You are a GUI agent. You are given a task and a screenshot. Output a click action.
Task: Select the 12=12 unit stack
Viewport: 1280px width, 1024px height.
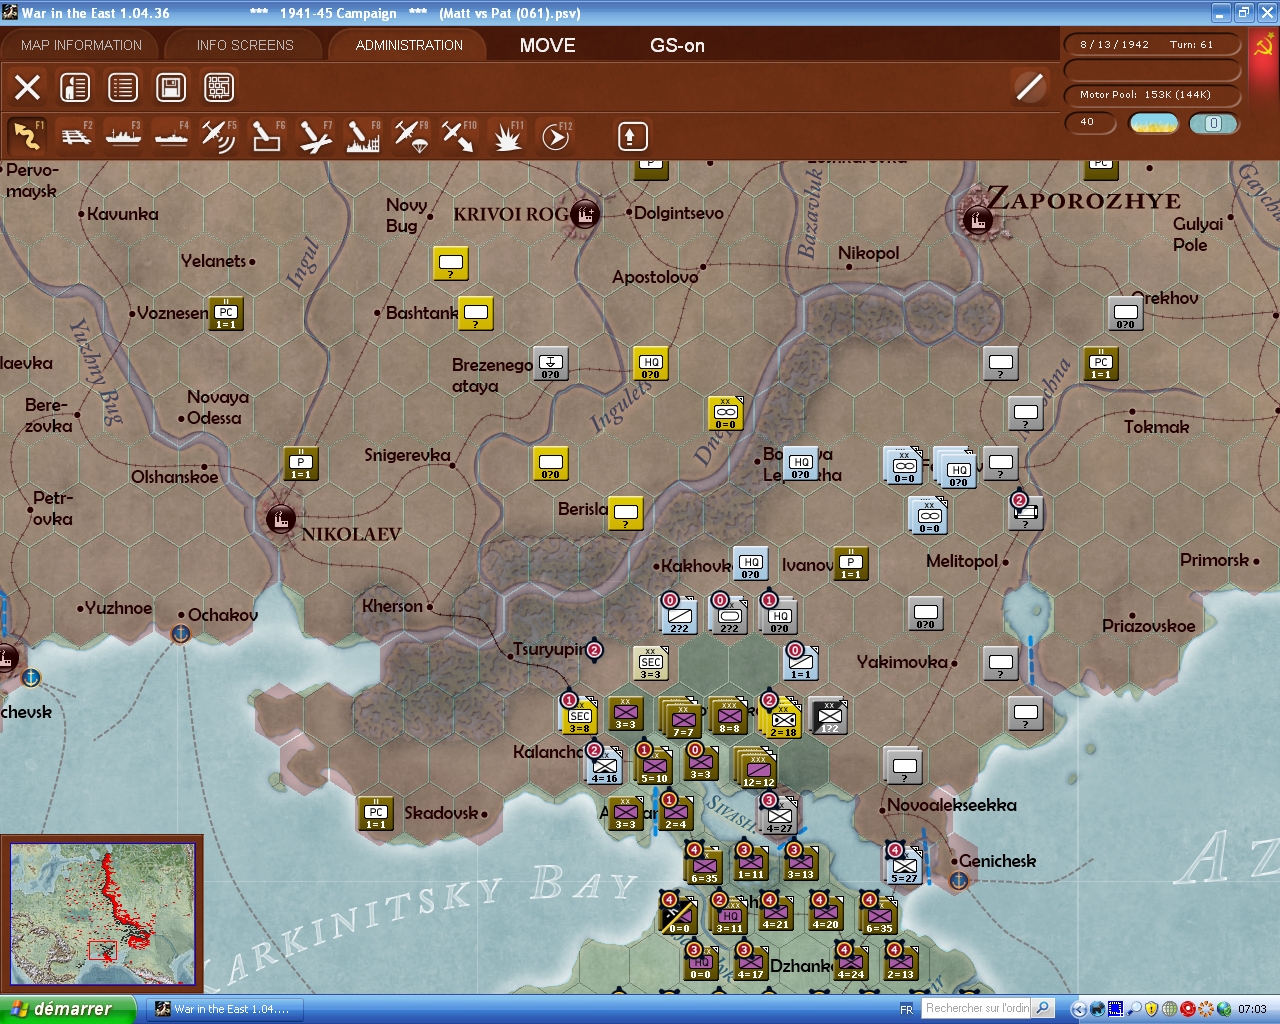[x=757, y=768]
